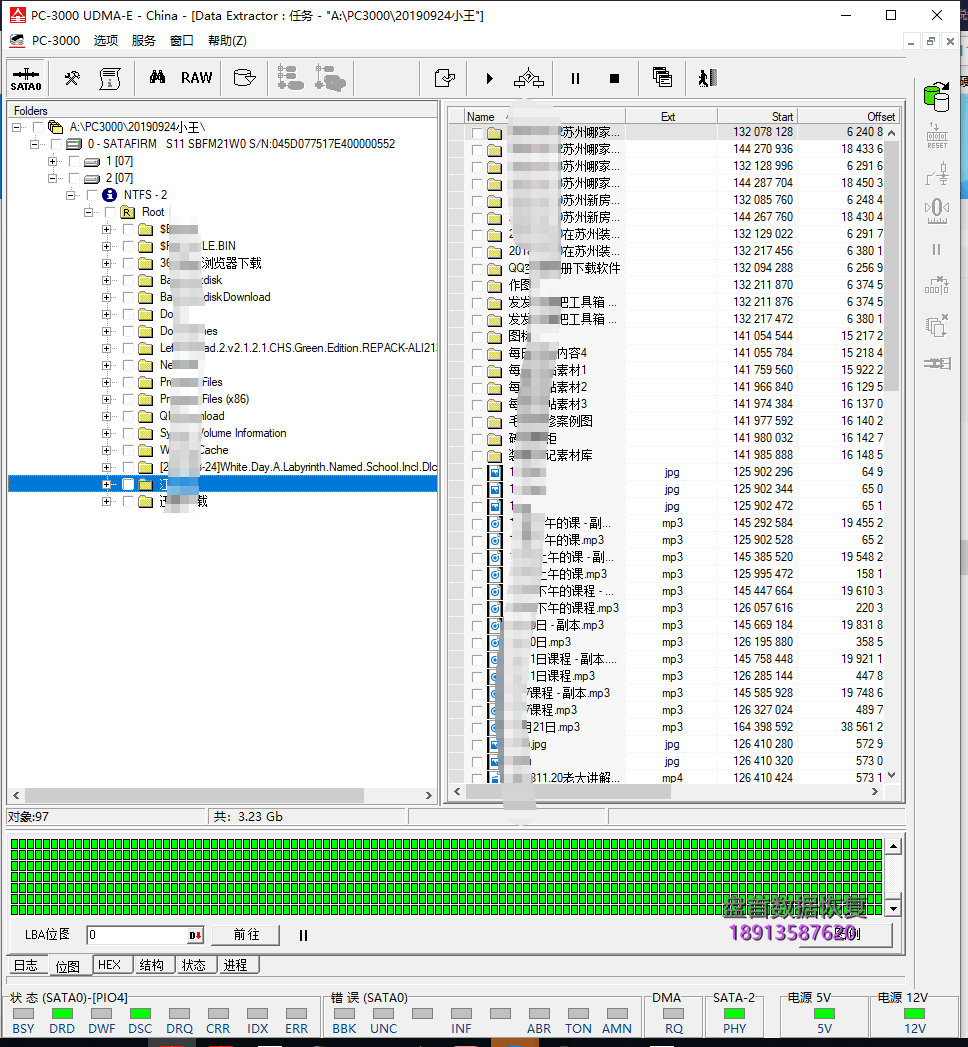Open the 窗口 menu

click(182, 41)
